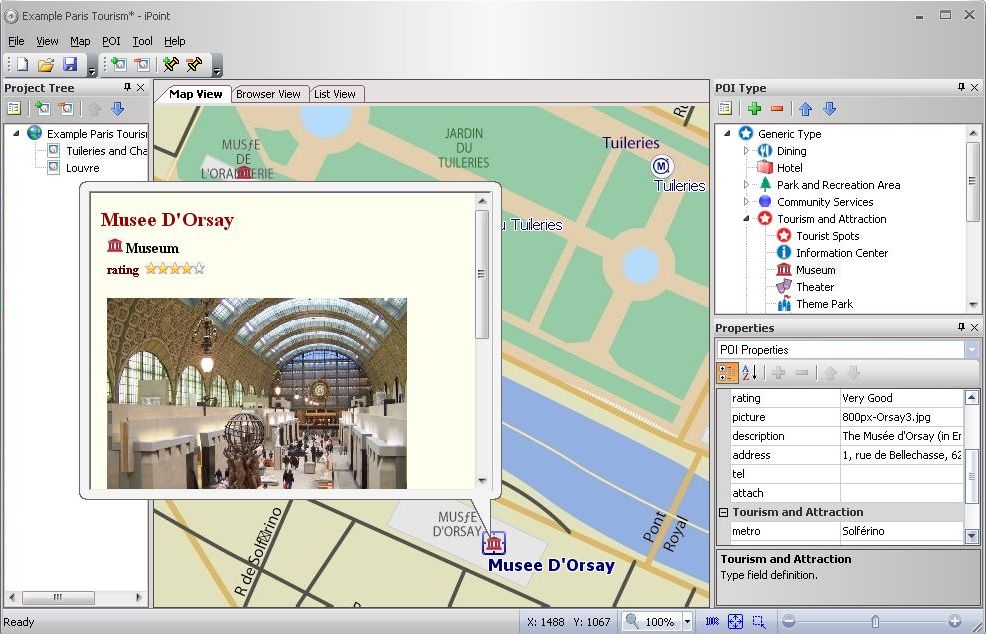Click the Musee D'Orsay marker on the map

coord(494,543)
